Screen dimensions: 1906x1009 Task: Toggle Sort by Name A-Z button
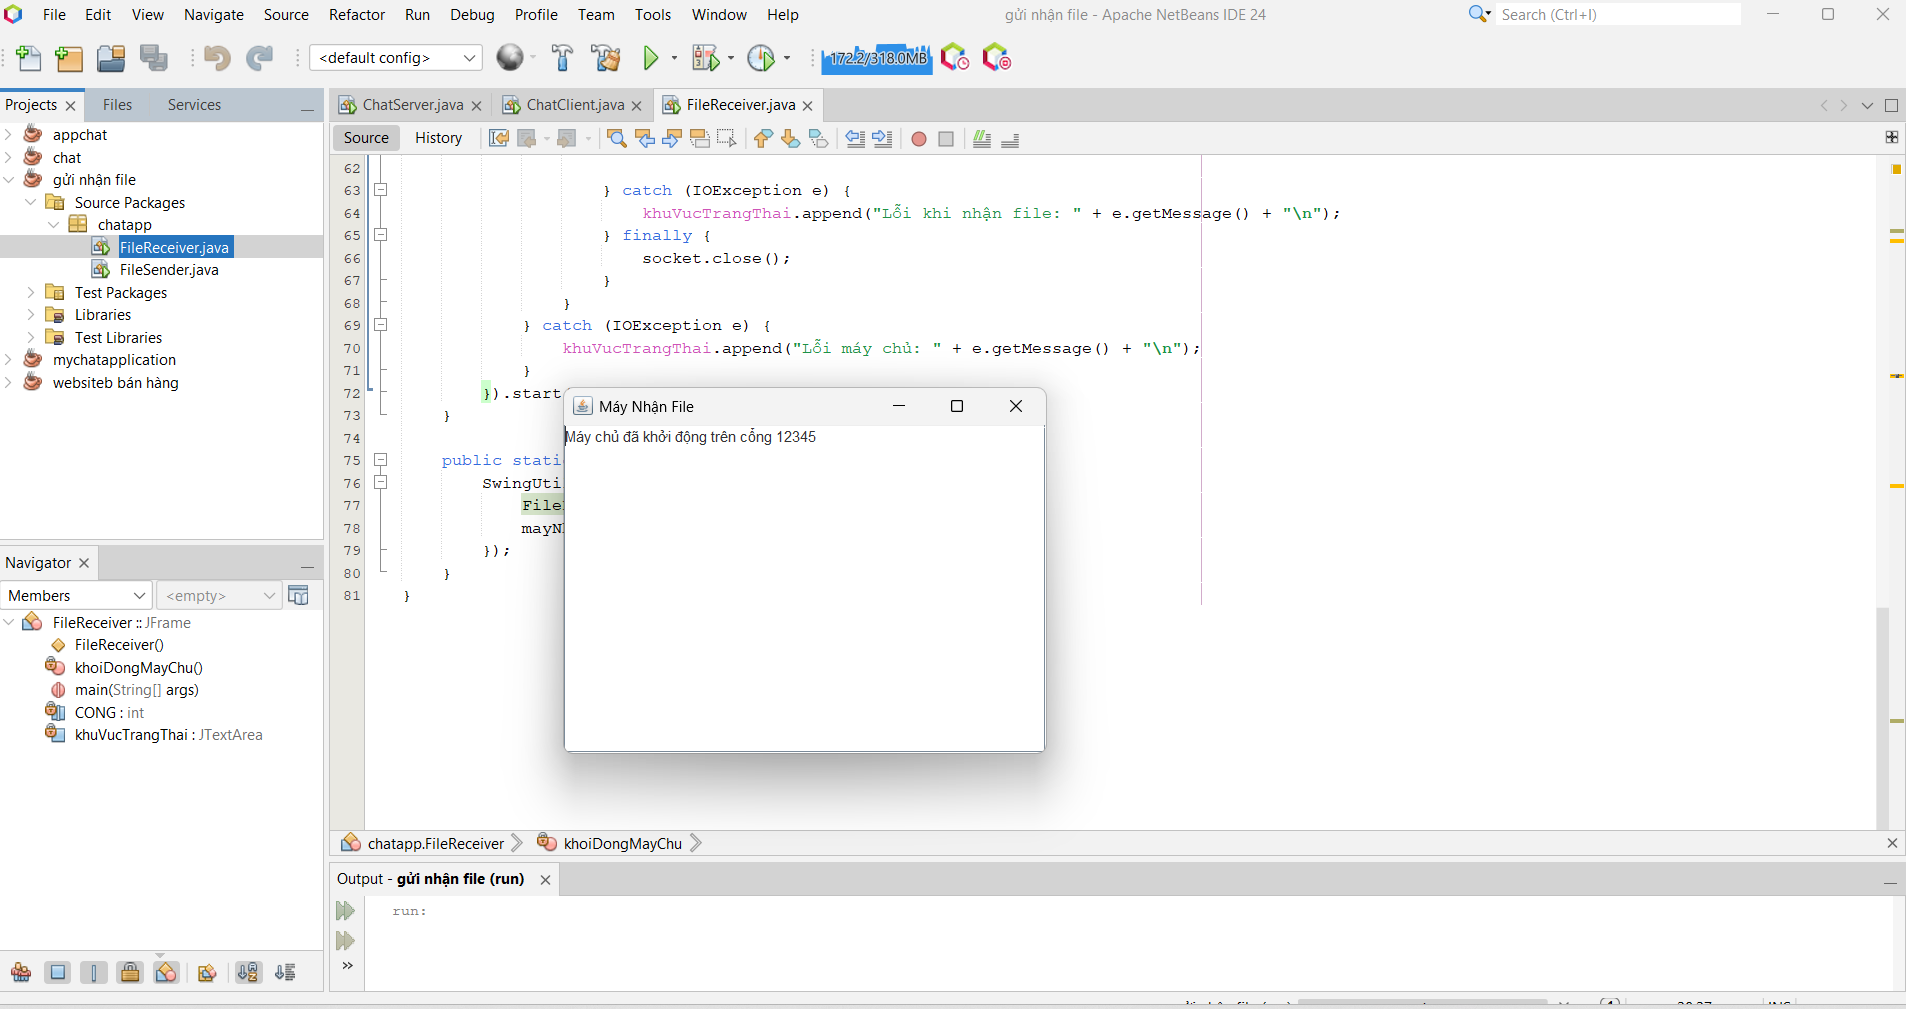pyautogui.click(x=248, y=973)
